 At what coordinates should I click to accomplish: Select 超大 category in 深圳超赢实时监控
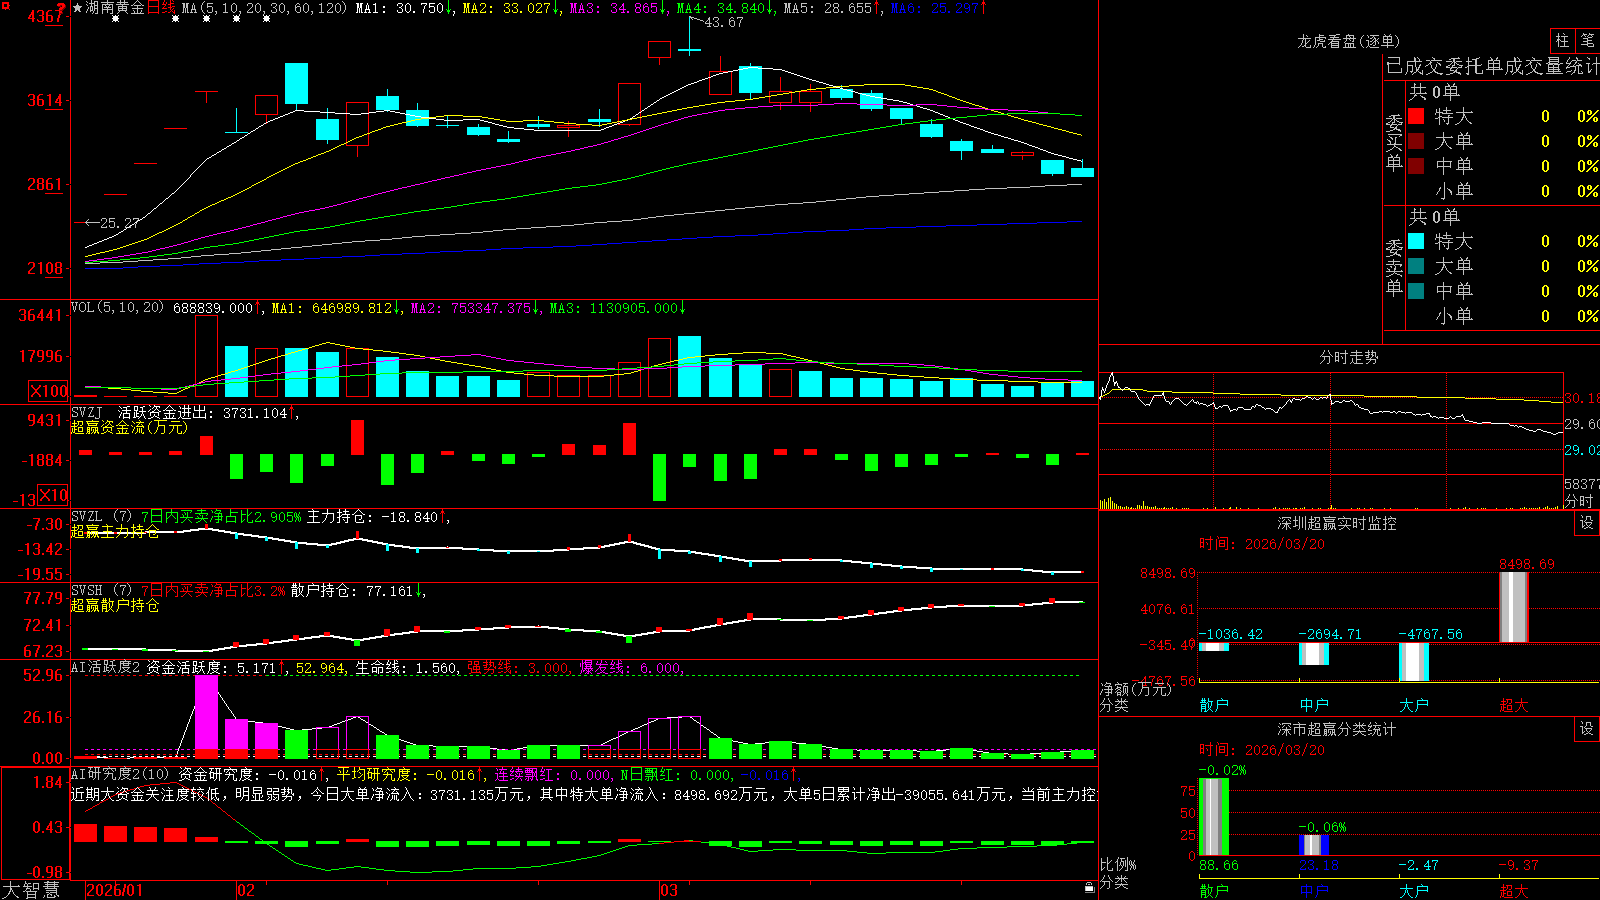[1514, 705]
